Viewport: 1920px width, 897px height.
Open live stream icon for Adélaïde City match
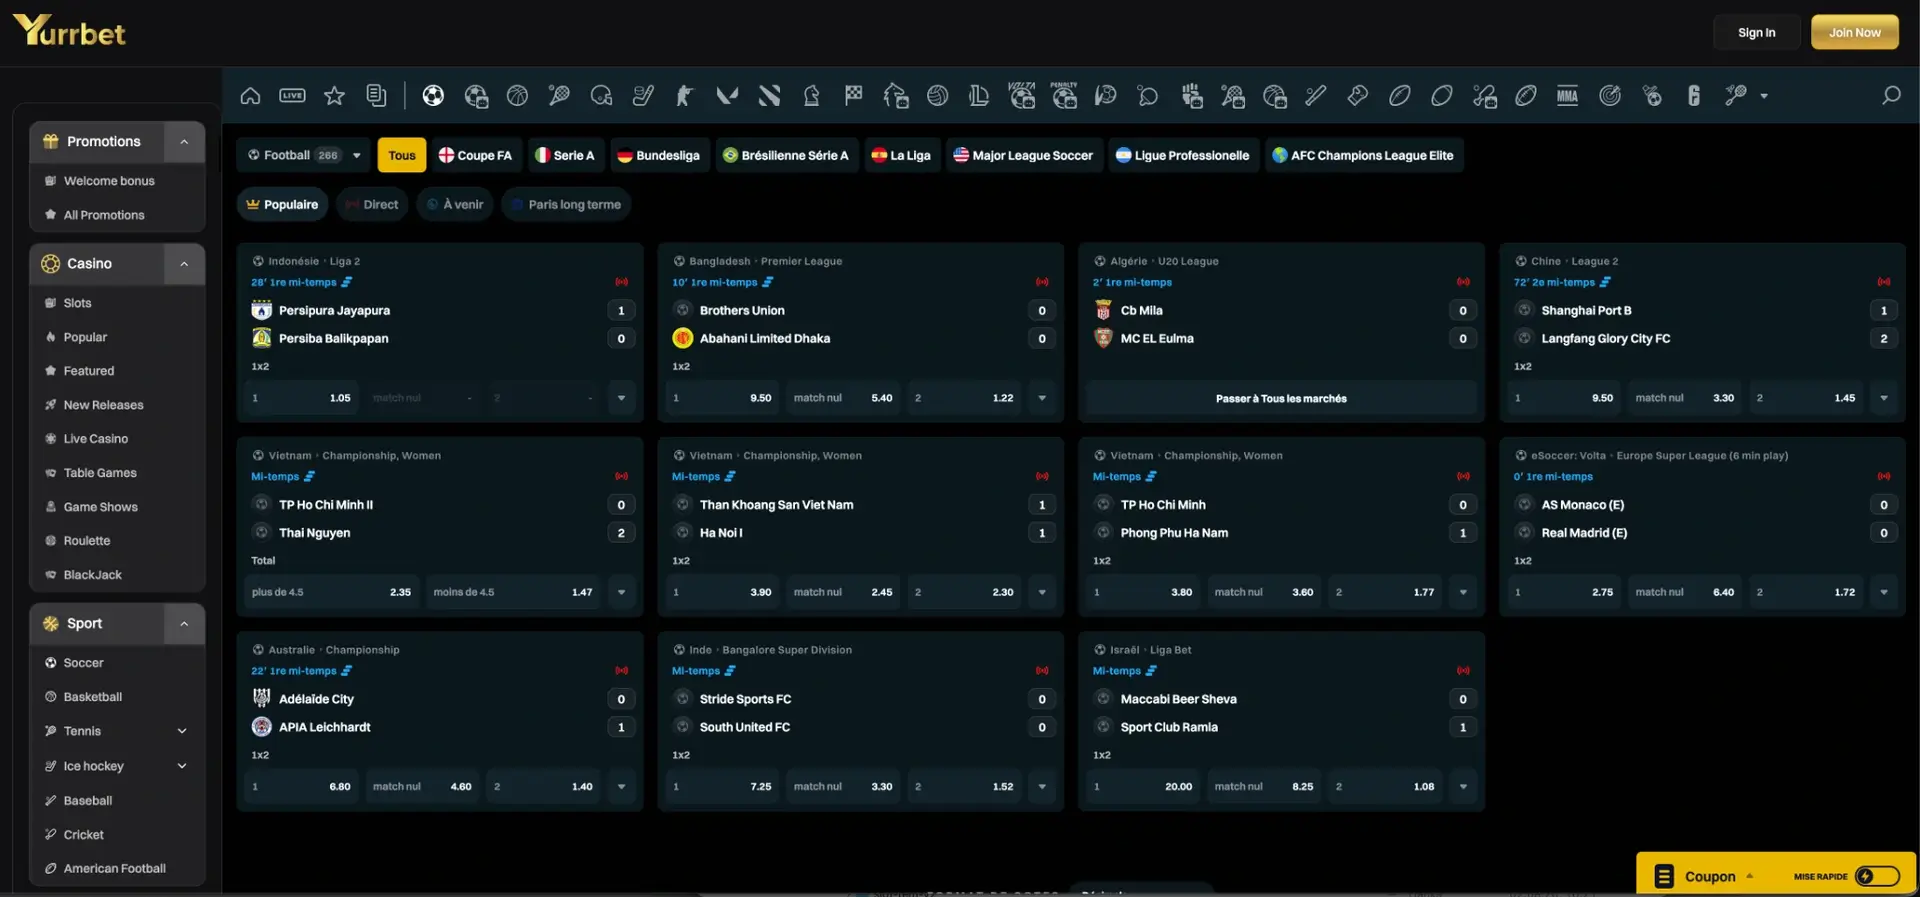pyautogui.click(x=621, y=671)
